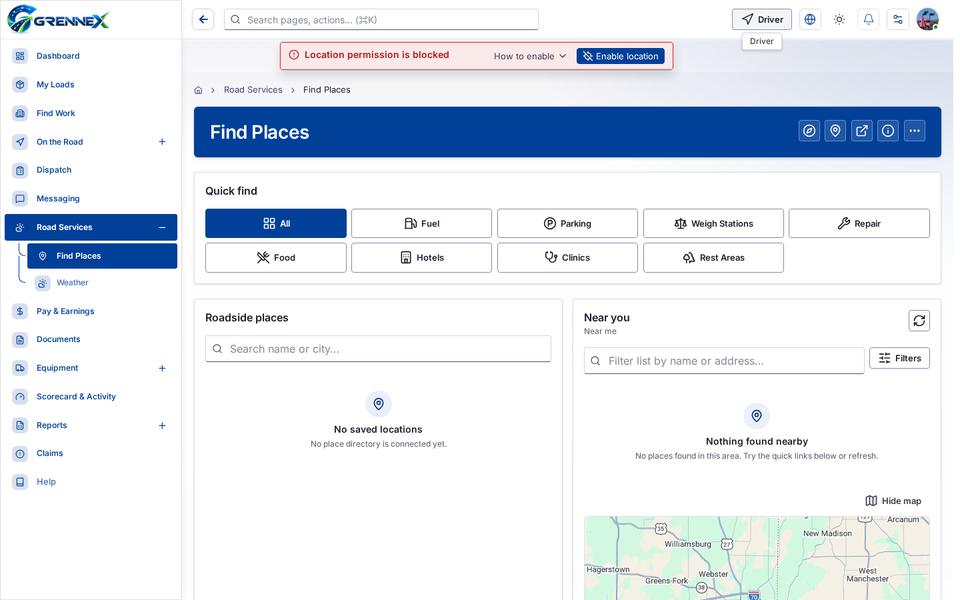The height and width of the screenshot is (600, 960).
Task: Open the notifications bell
Action: click(x=868, y=20)
